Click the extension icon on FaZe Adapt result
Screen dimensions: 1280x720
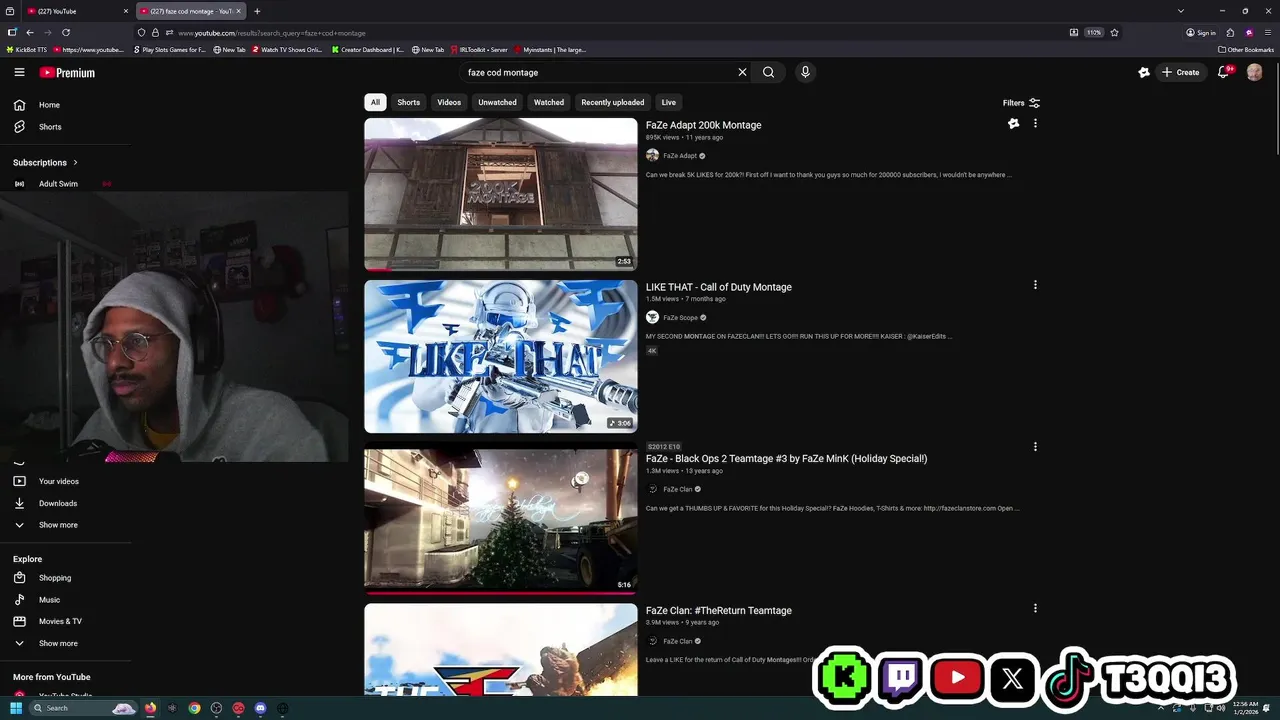(1013, 123)
